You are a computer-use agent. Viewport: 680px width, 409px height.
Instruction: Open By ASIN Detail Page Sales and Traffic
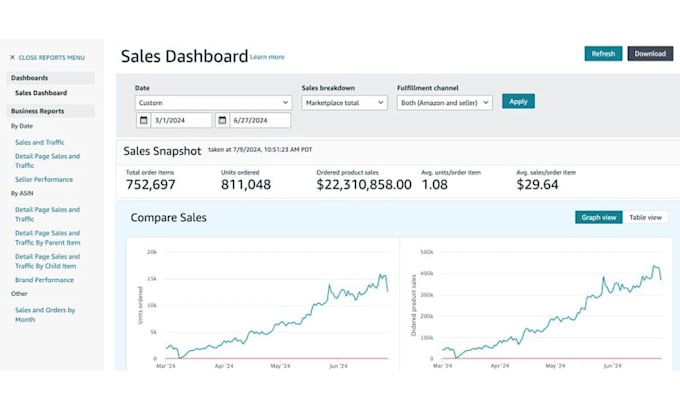(47, 214)
